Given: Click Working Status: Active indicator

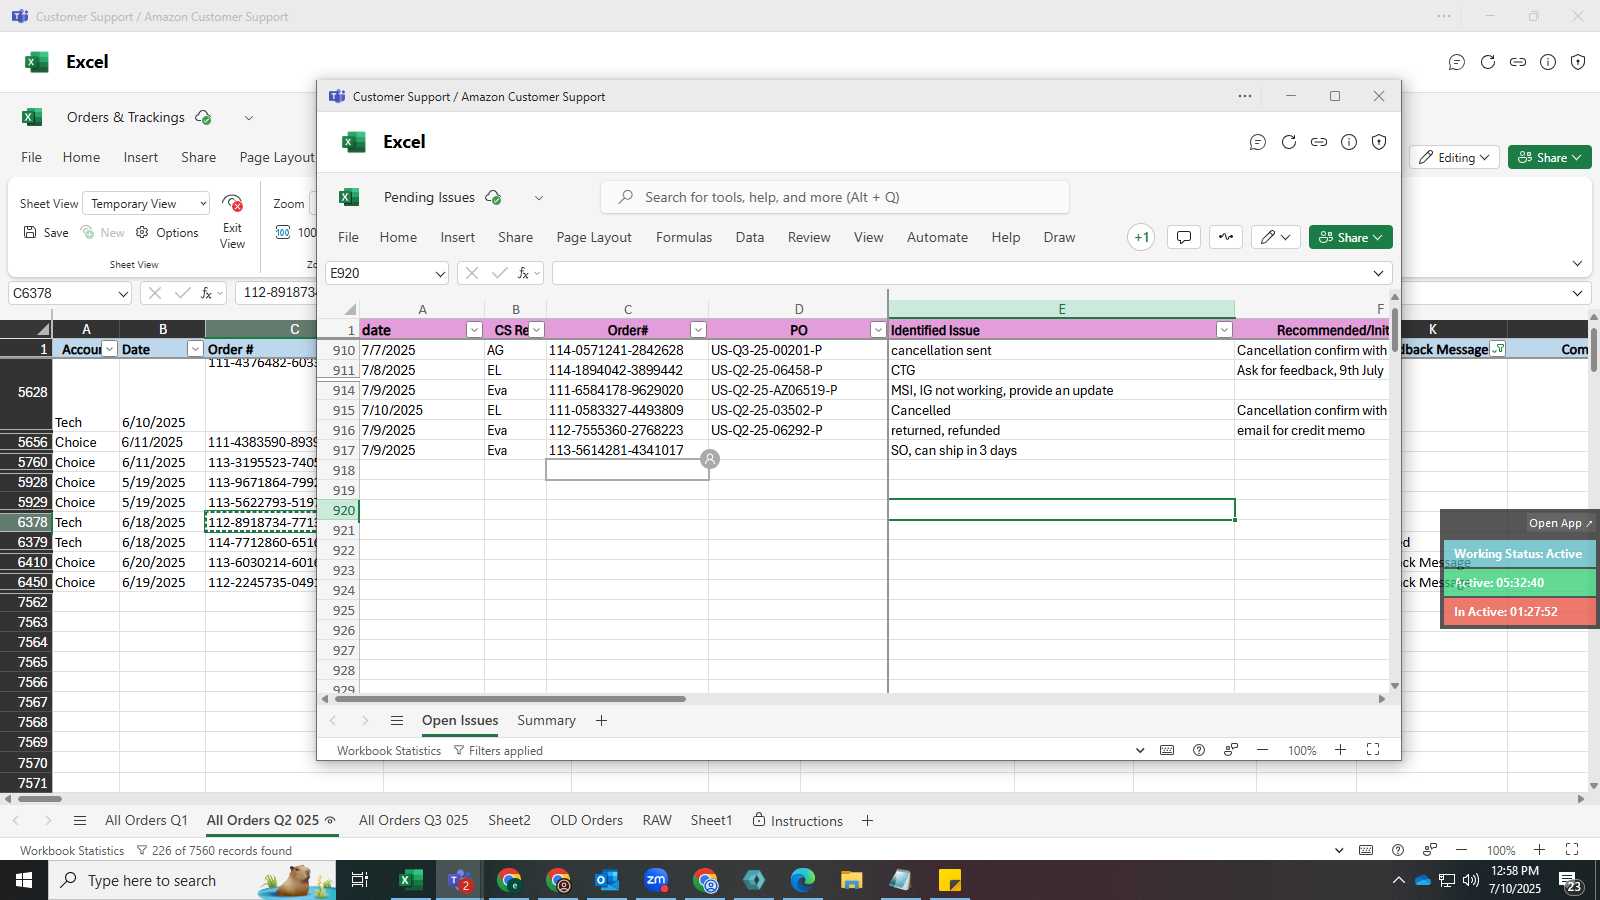Looking at the screenshot, I should [1518, 554].
